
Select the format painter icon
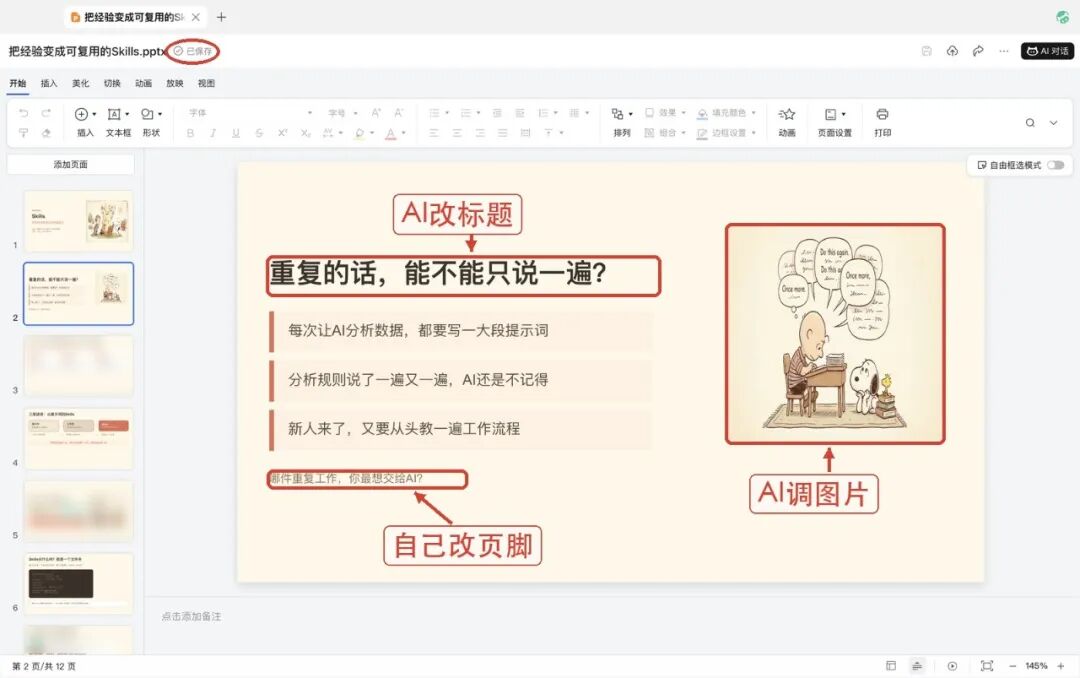tap(23, 133)
